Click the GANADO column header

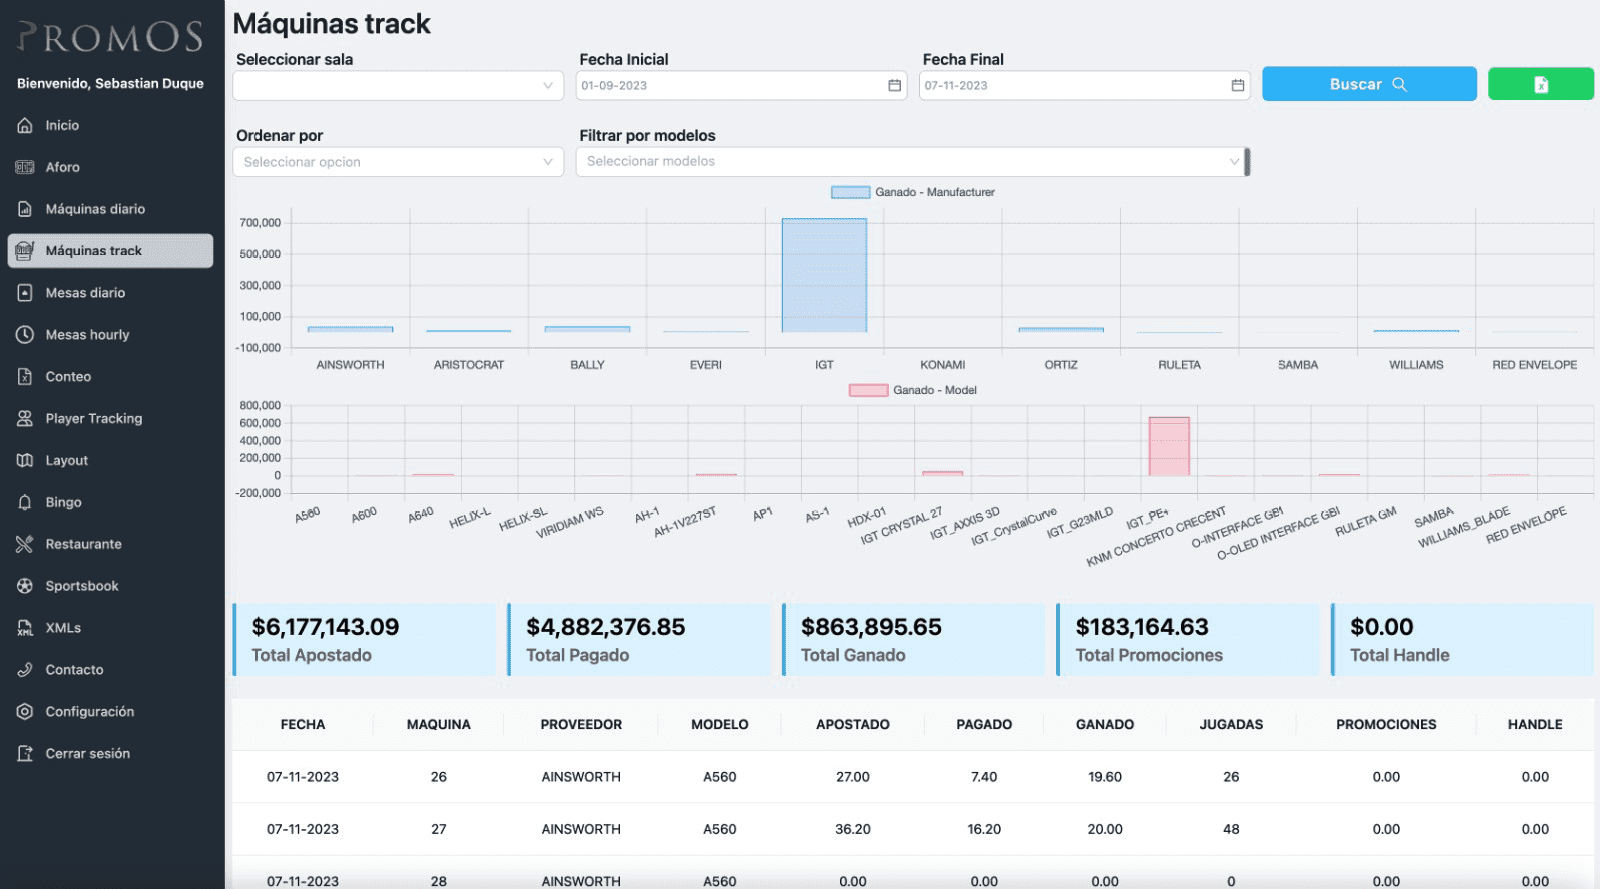1104,725
